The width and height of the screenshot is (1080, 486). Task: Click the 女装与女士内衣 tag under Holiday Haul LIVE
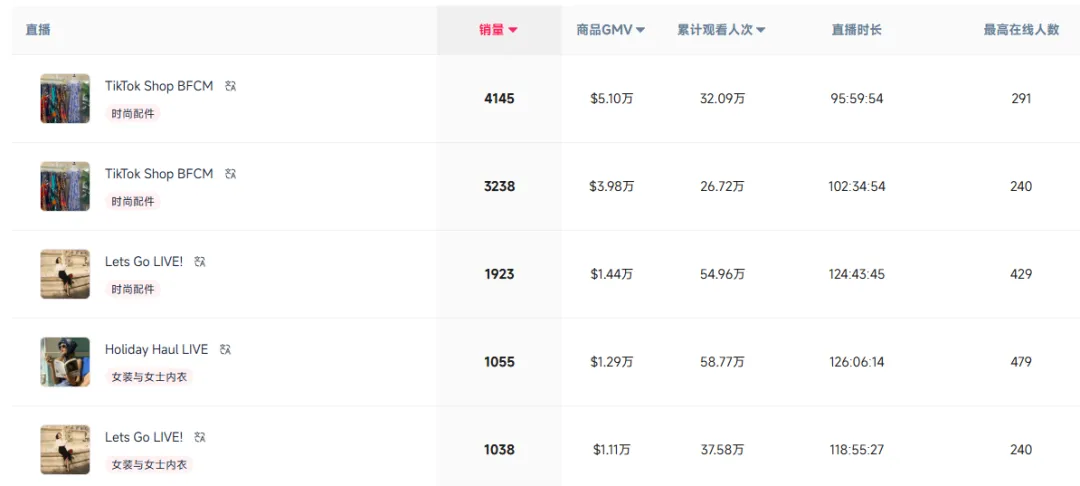coord(149,377)
